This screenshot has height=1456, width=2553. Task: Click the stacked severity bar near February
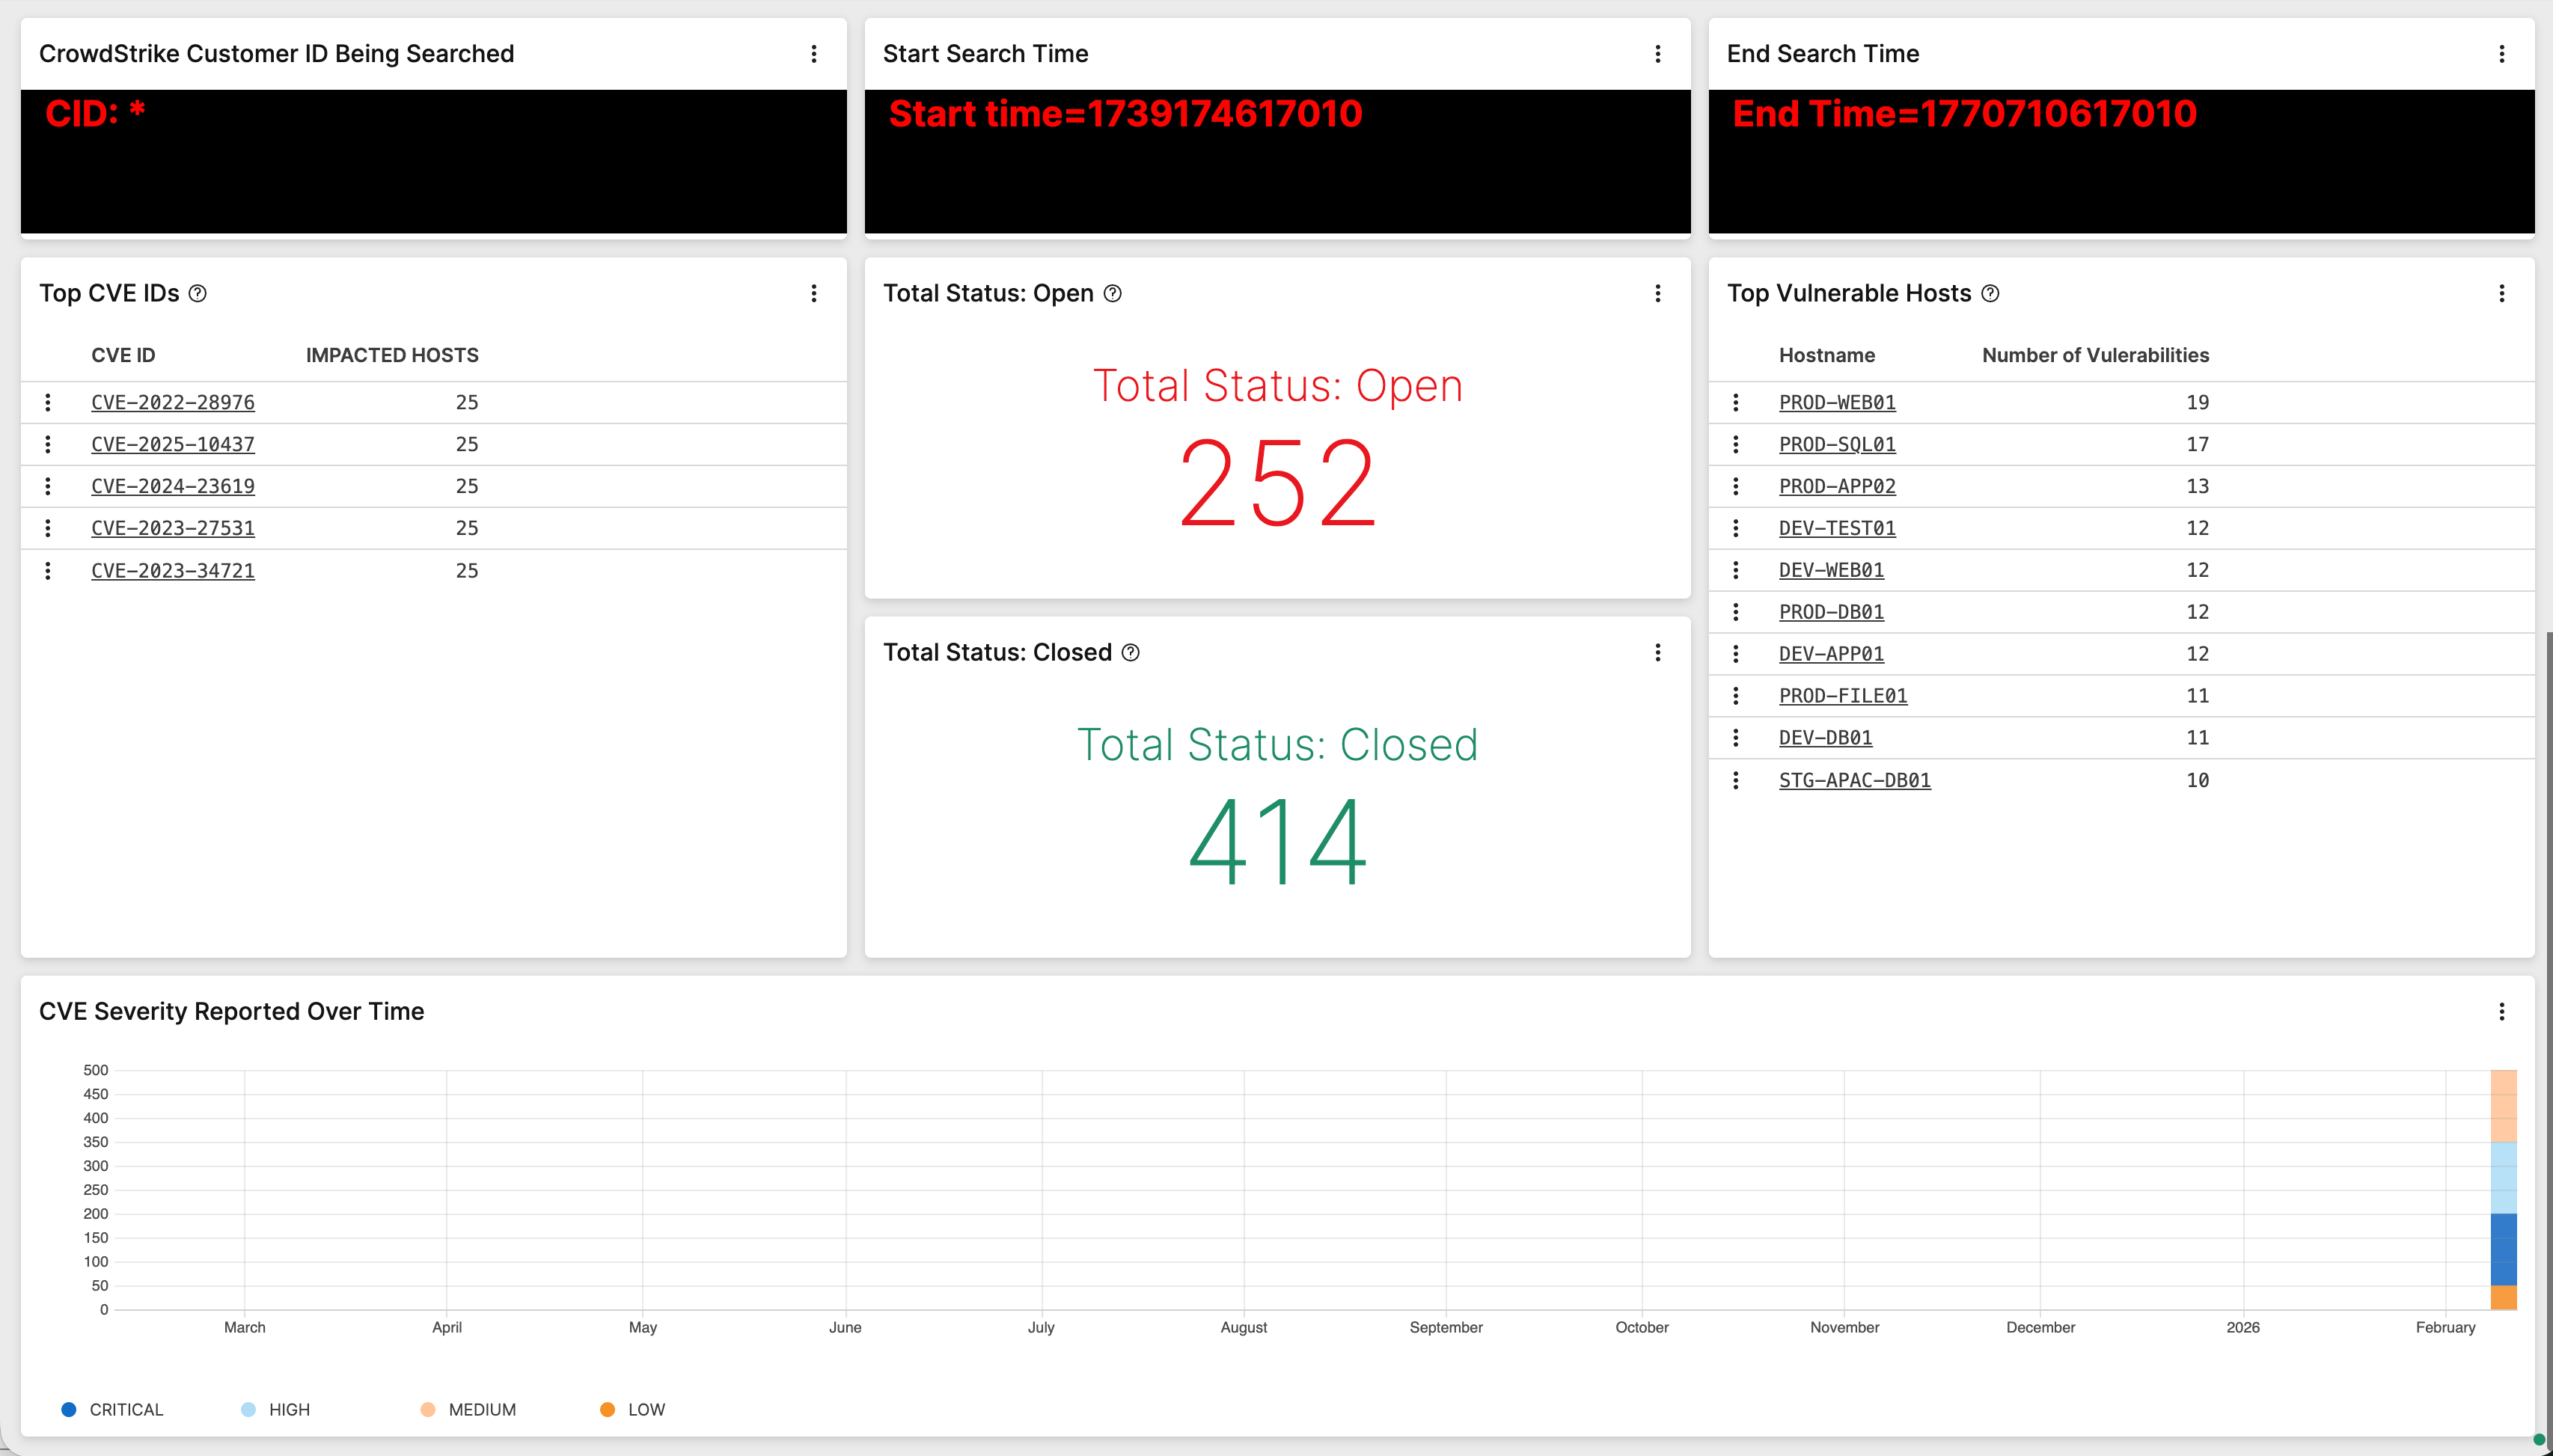click(x=2506, y=1200)
